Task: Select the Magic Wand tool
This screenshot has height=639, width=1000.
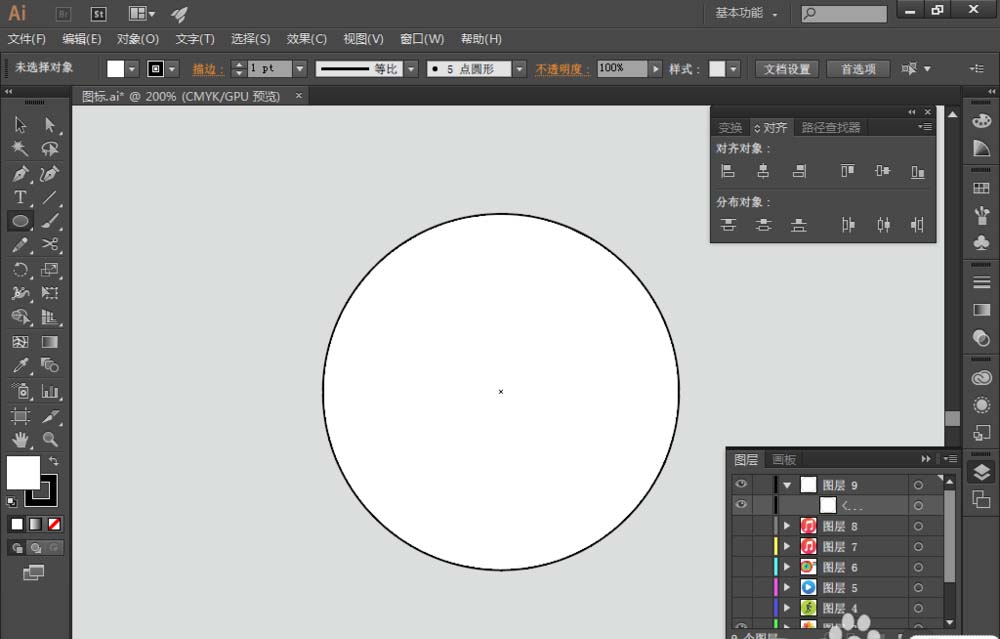Action: (x=20, y=149)
